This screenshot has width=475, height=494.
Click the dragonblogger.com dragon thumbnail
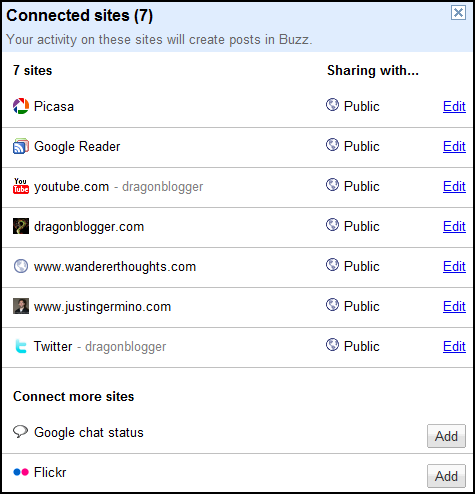21,226
